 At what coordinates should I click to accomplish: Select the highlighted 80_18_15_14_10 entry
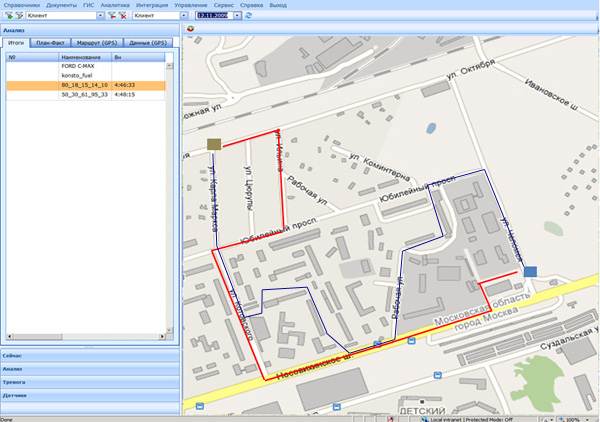click(85, 85)
